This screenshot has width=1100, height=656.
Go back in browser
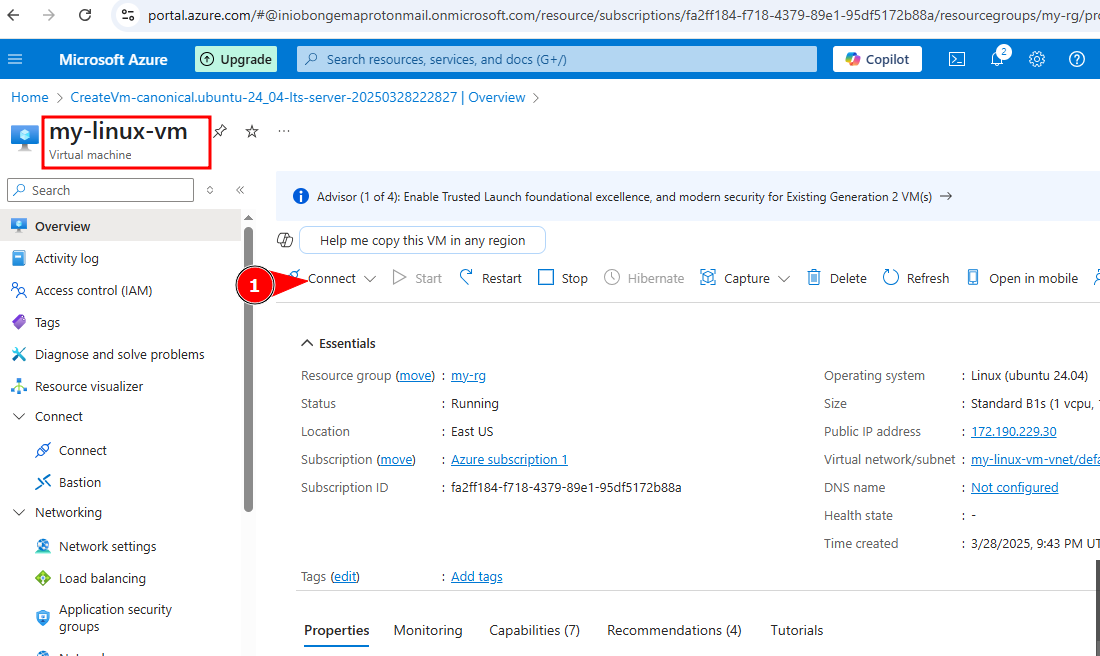(13, 15)
